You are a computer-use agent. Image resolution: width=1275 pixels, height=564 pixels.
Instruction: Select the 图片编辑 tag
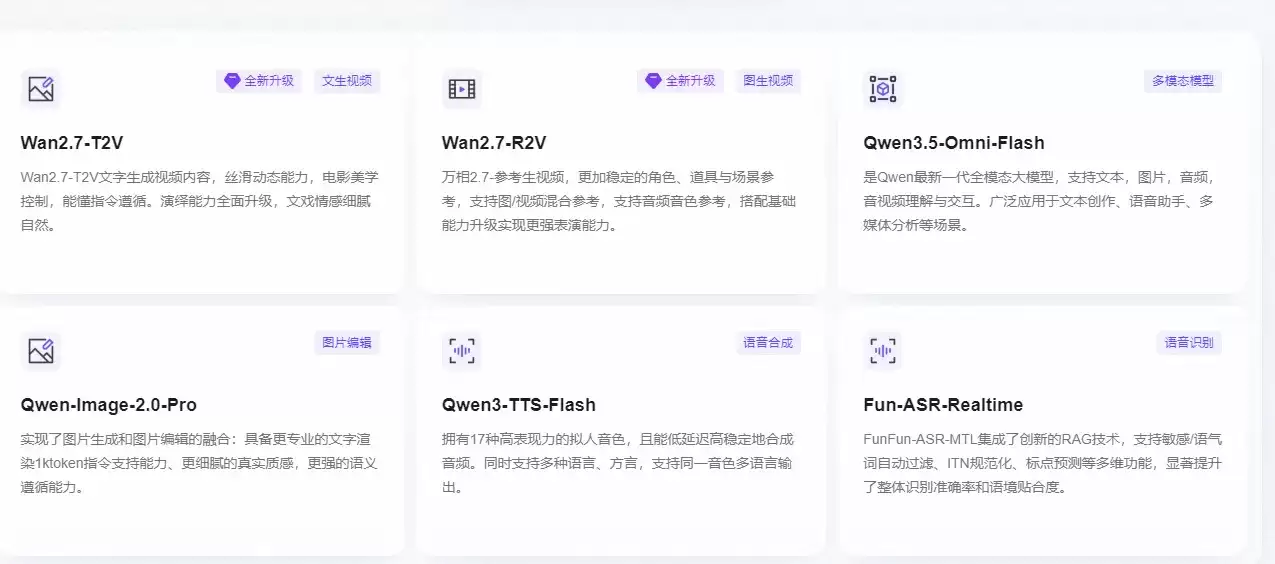pyautogui.click(x=347, y=343)
